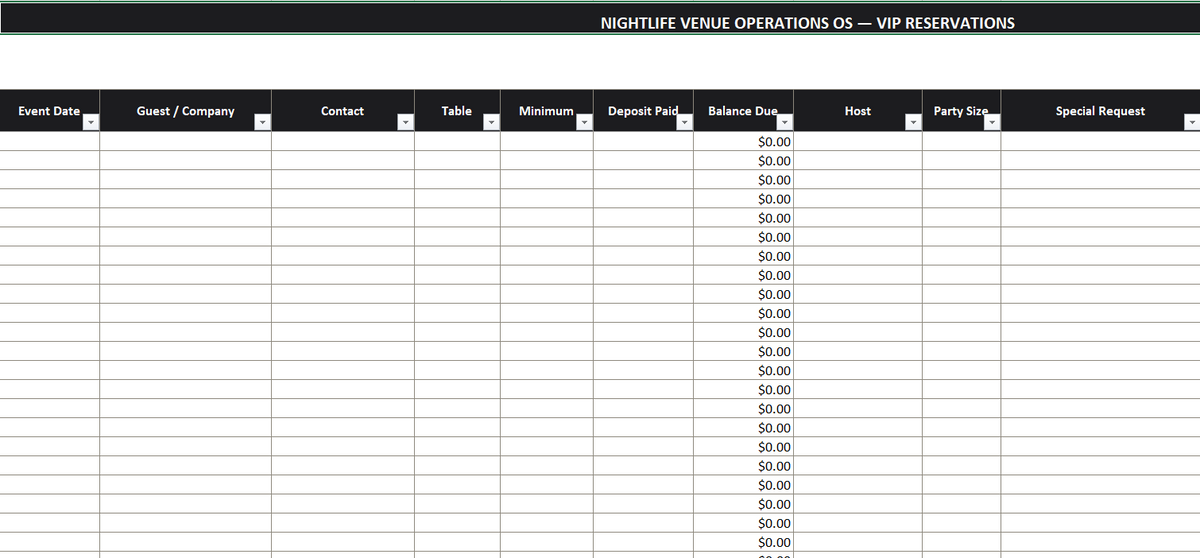1200x558 pixels.
Task: Select the Party Size header cell
Action: point(961,111)
